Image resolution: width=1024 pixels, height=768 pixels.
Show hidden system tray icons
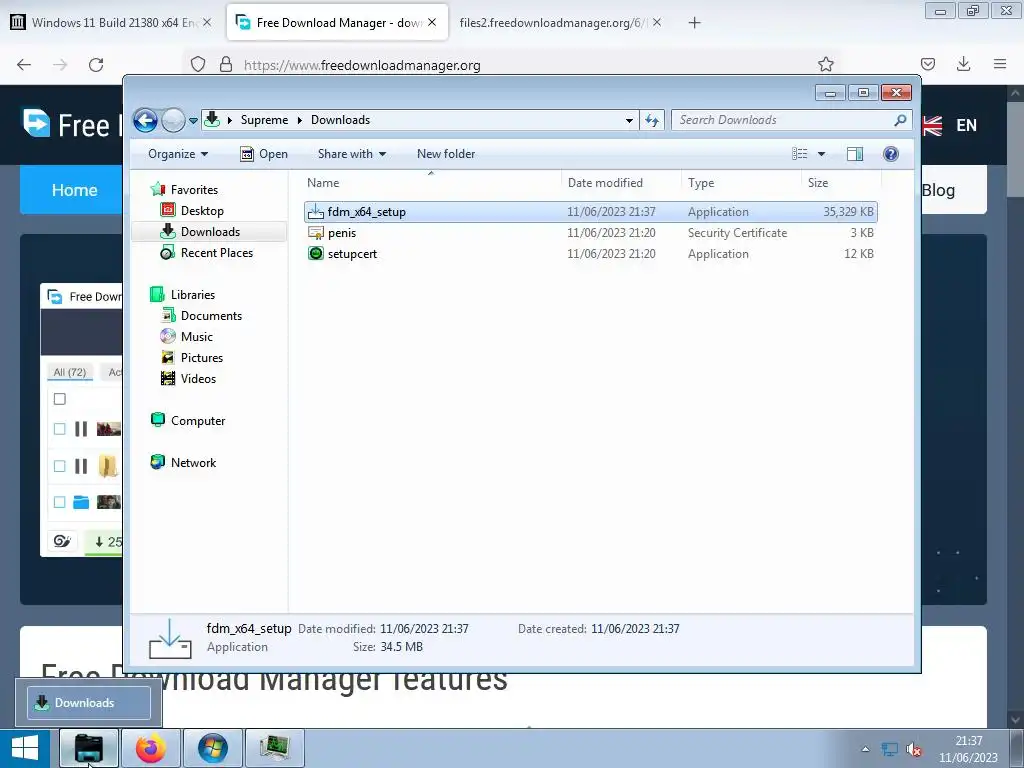(865, 749)
